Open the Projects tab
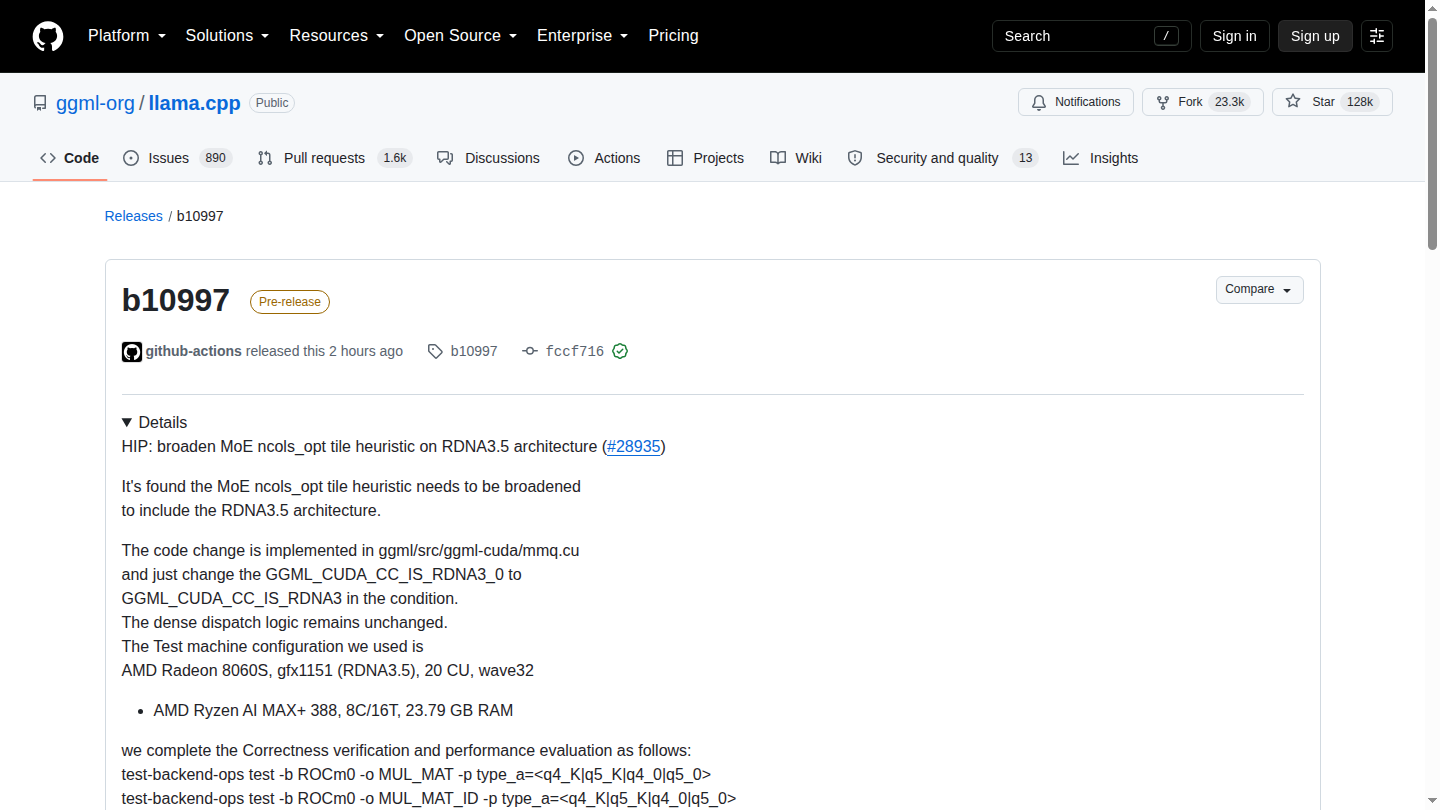1440x810 pixels. pyautogui.click(x=705, y=158)
